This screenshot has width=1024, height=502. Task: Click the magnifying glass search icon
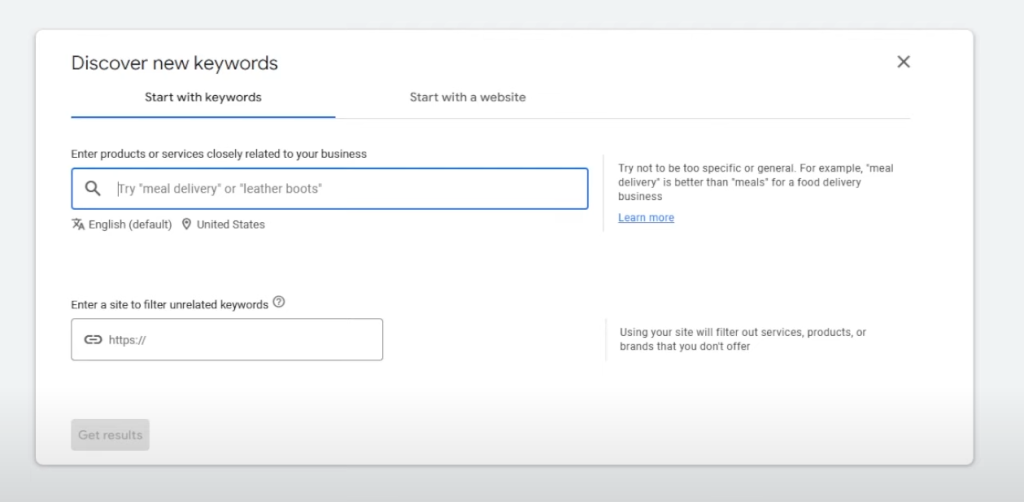[x=93, y=188]
